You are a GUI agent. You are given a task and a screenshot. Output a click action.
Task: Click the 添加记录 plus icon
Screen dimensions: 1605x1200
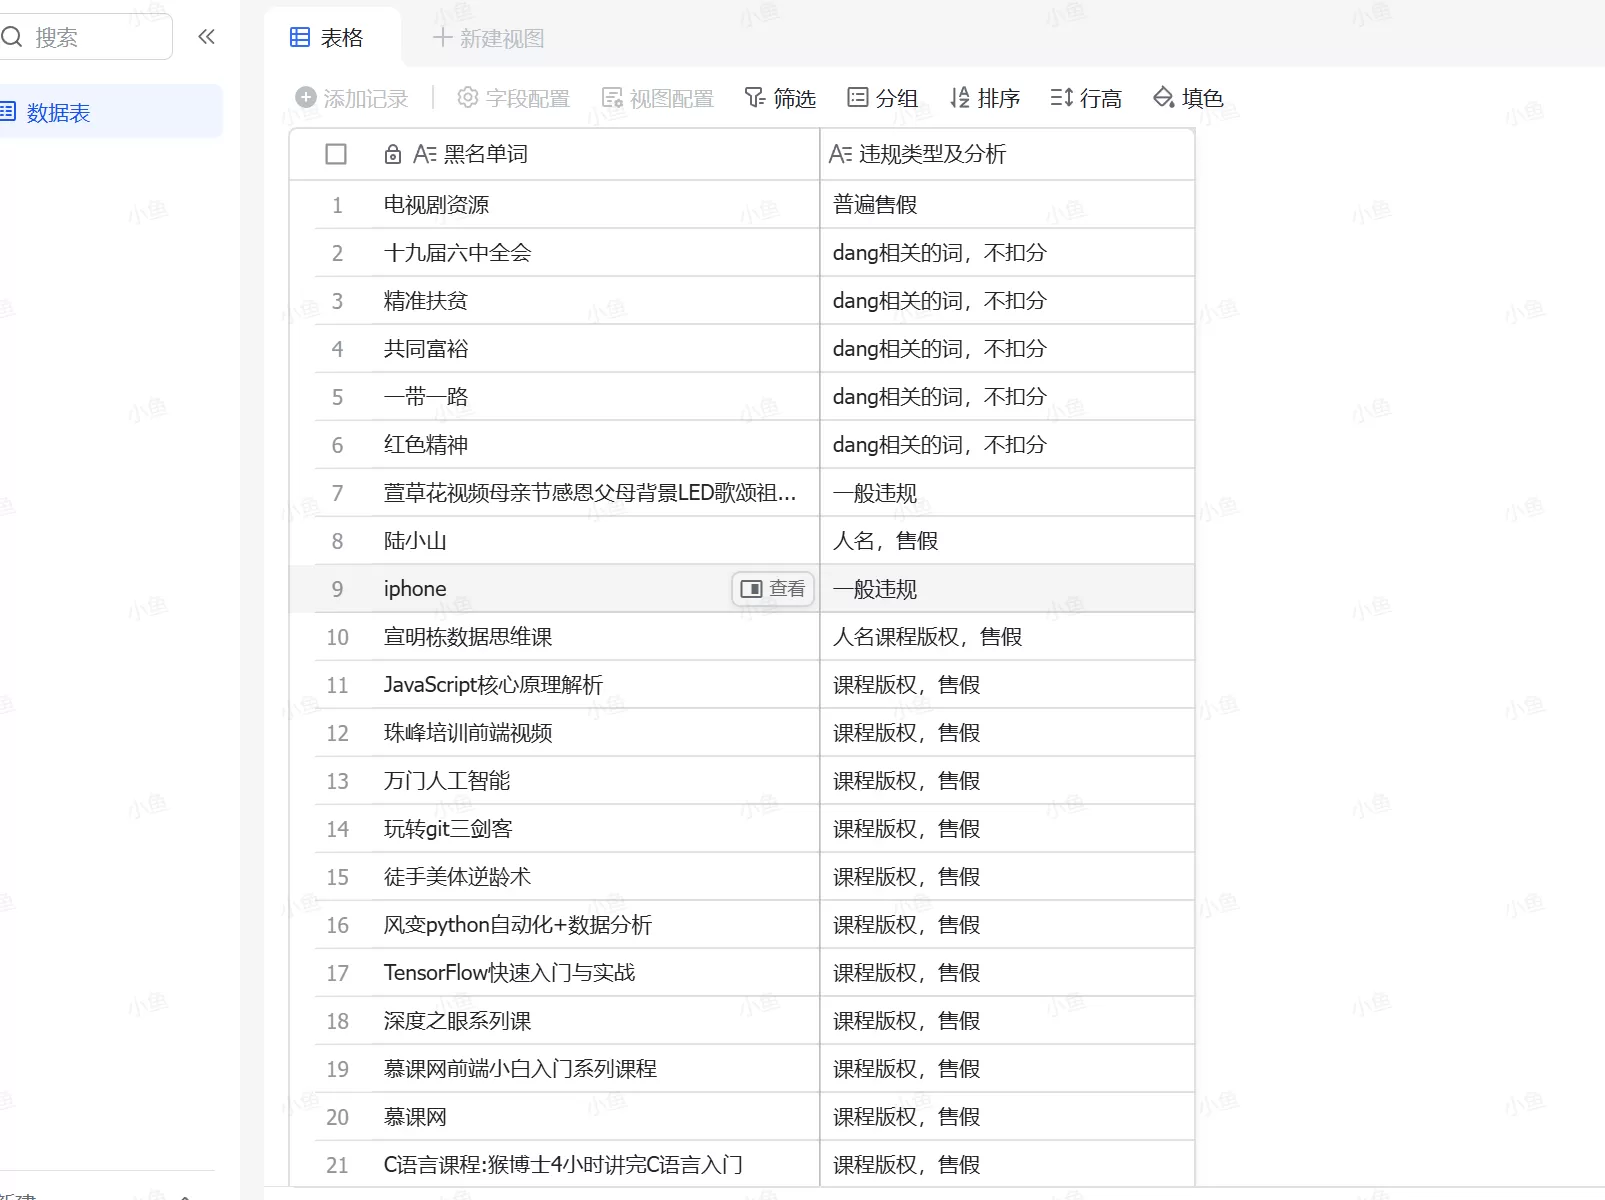coord(304,97)
